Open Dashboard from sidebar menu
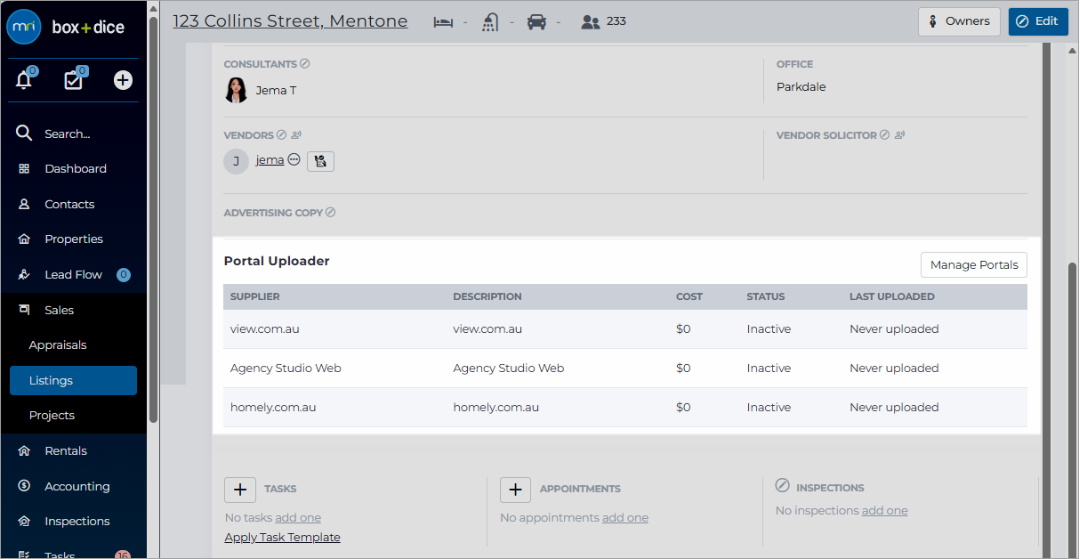The width and height of the screenshot is (1080, 559). pos(74,169)
